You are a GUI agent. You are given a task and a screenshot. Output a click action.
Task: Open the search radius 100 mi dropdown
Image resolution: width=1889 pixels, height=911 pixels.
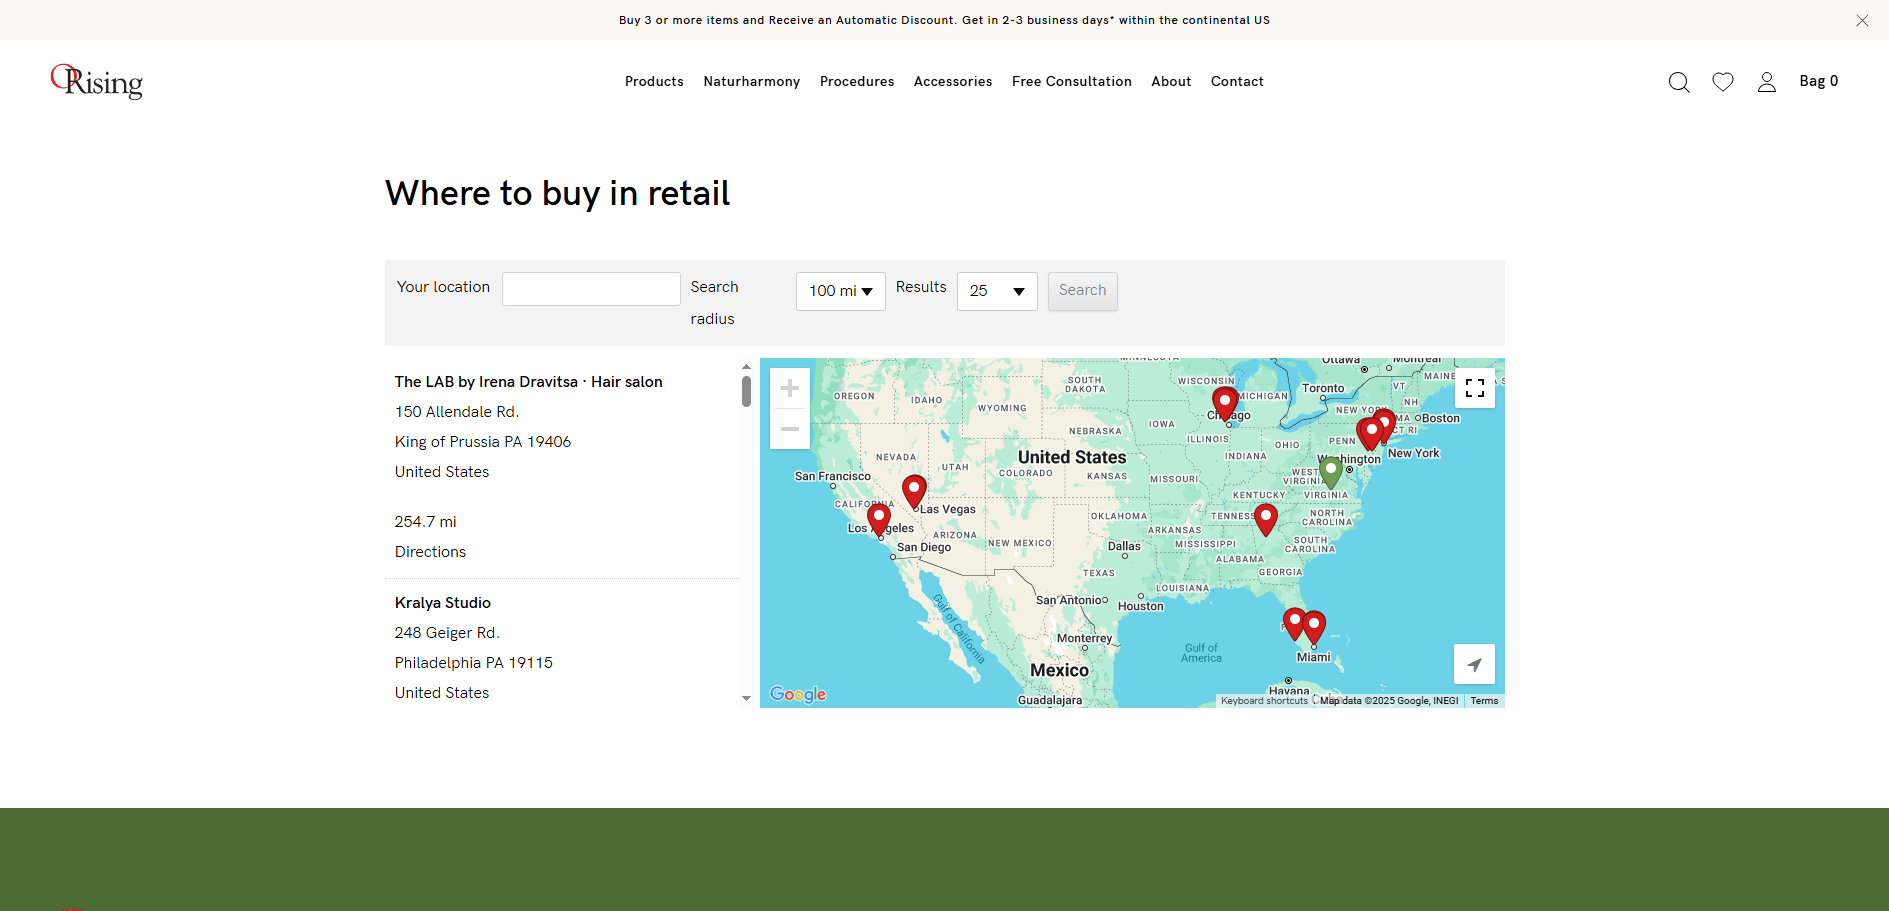point(841,291)
